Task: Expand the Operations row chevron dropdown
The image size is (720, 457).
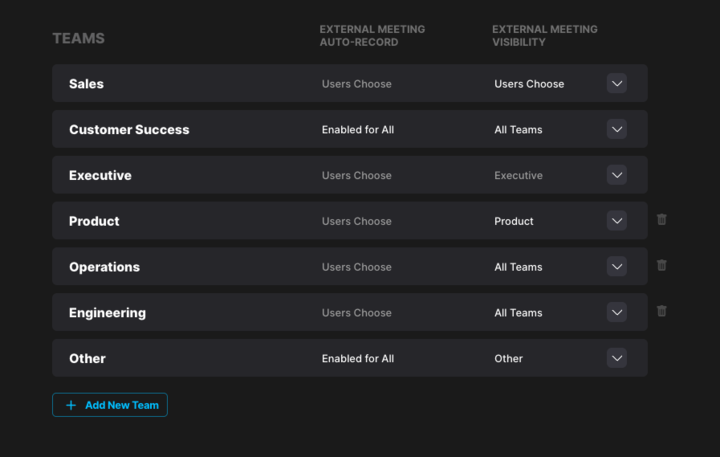Action: [x=617, y=266]
